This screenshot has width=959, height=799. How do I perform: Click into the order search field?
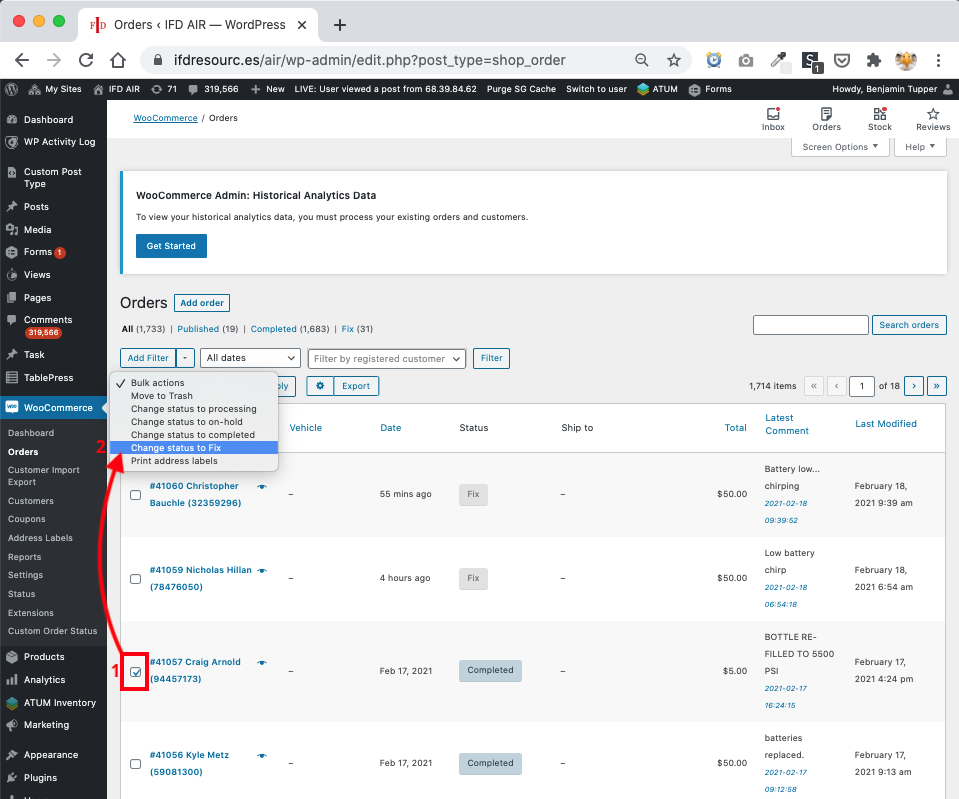pos(810,325)
